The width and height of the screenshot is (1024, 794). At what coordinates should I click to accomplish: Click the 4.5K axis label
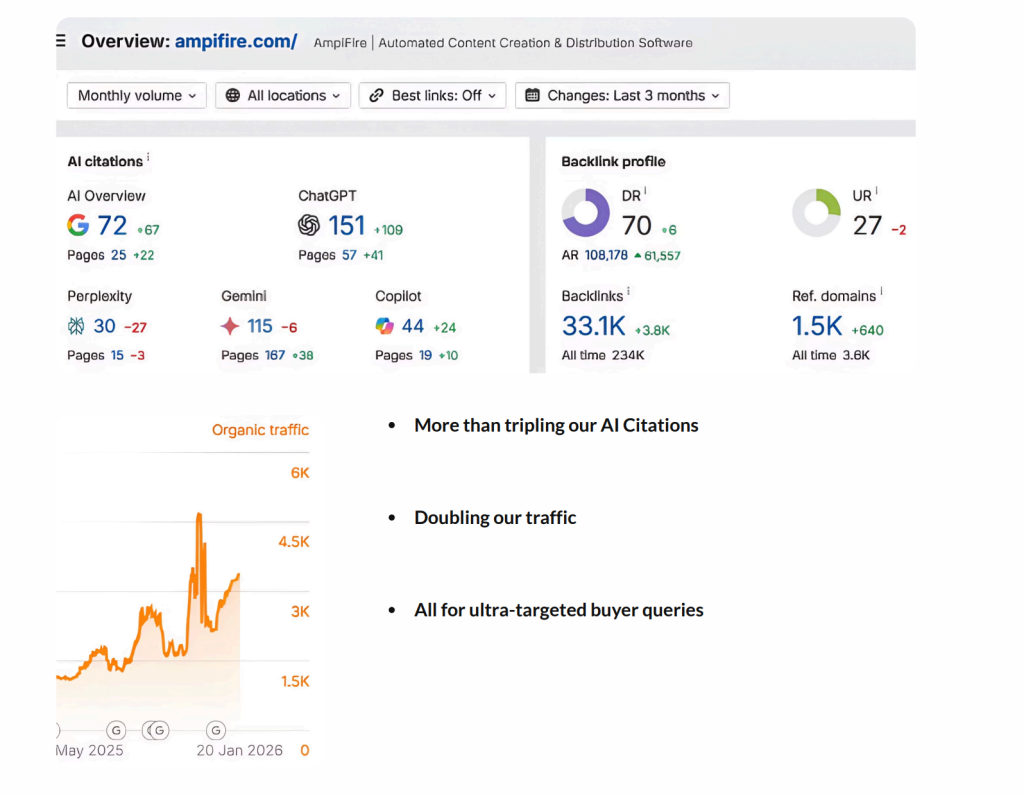[294, 542]
